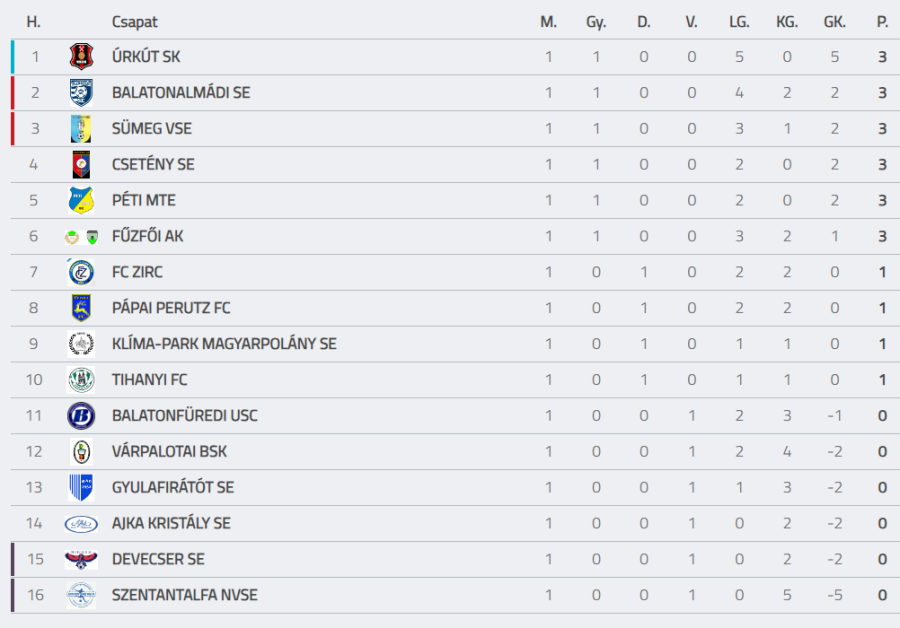Click the Gyulafirátót SE striped crest

pyautogui.click(x=81, y=487)
